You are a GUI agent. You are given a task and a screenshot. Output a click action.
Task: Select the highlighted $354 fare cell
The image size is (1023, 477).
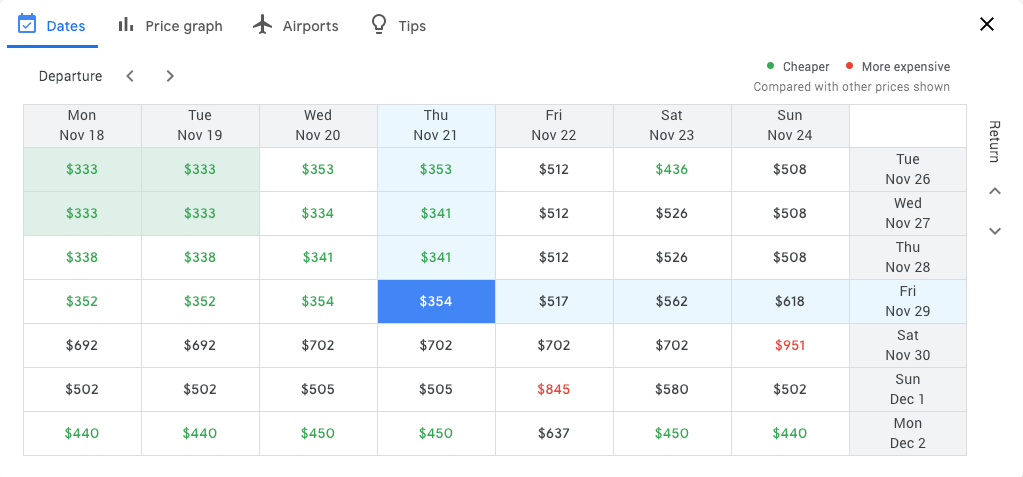(436, 302)
